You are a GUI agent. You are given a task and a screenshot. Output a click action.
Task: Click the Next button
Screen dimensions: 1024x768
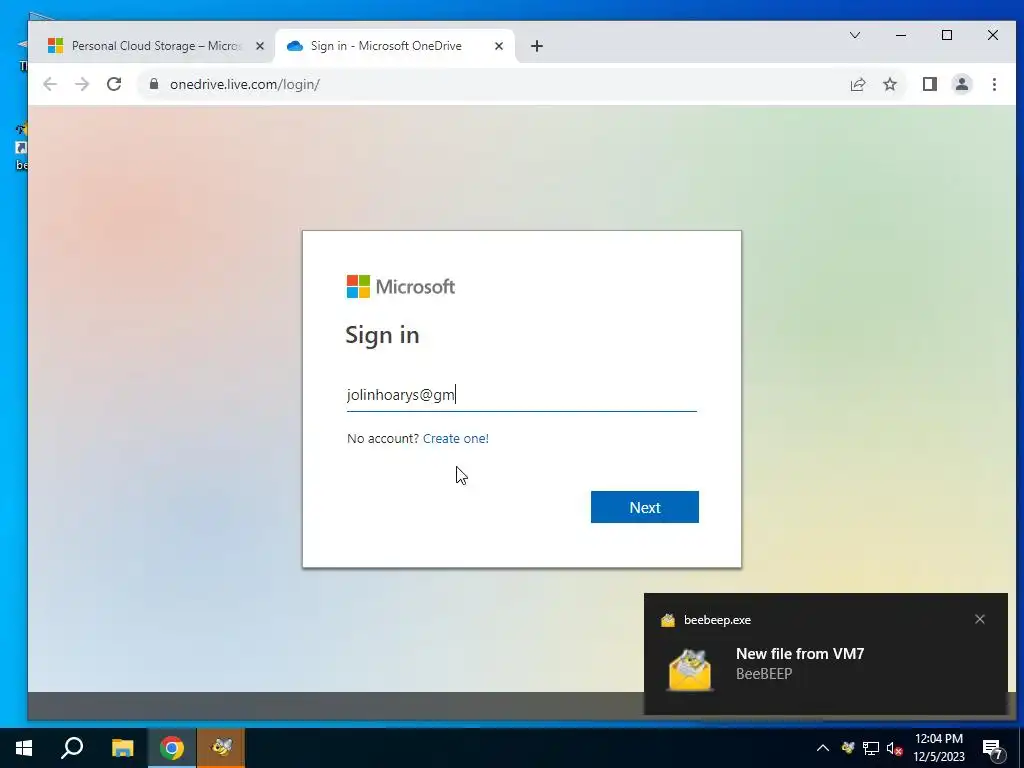pos(645,507)
